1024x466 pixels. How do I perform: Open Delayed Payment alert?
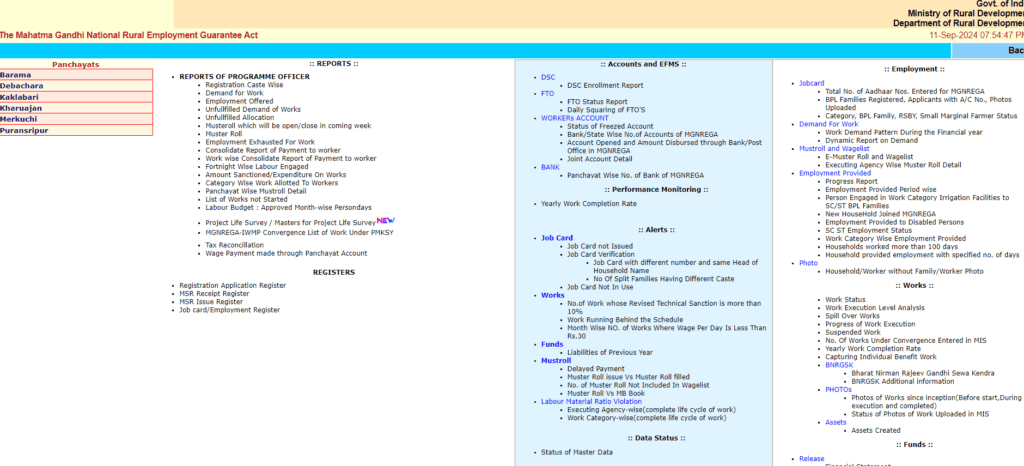click(596, 369)
